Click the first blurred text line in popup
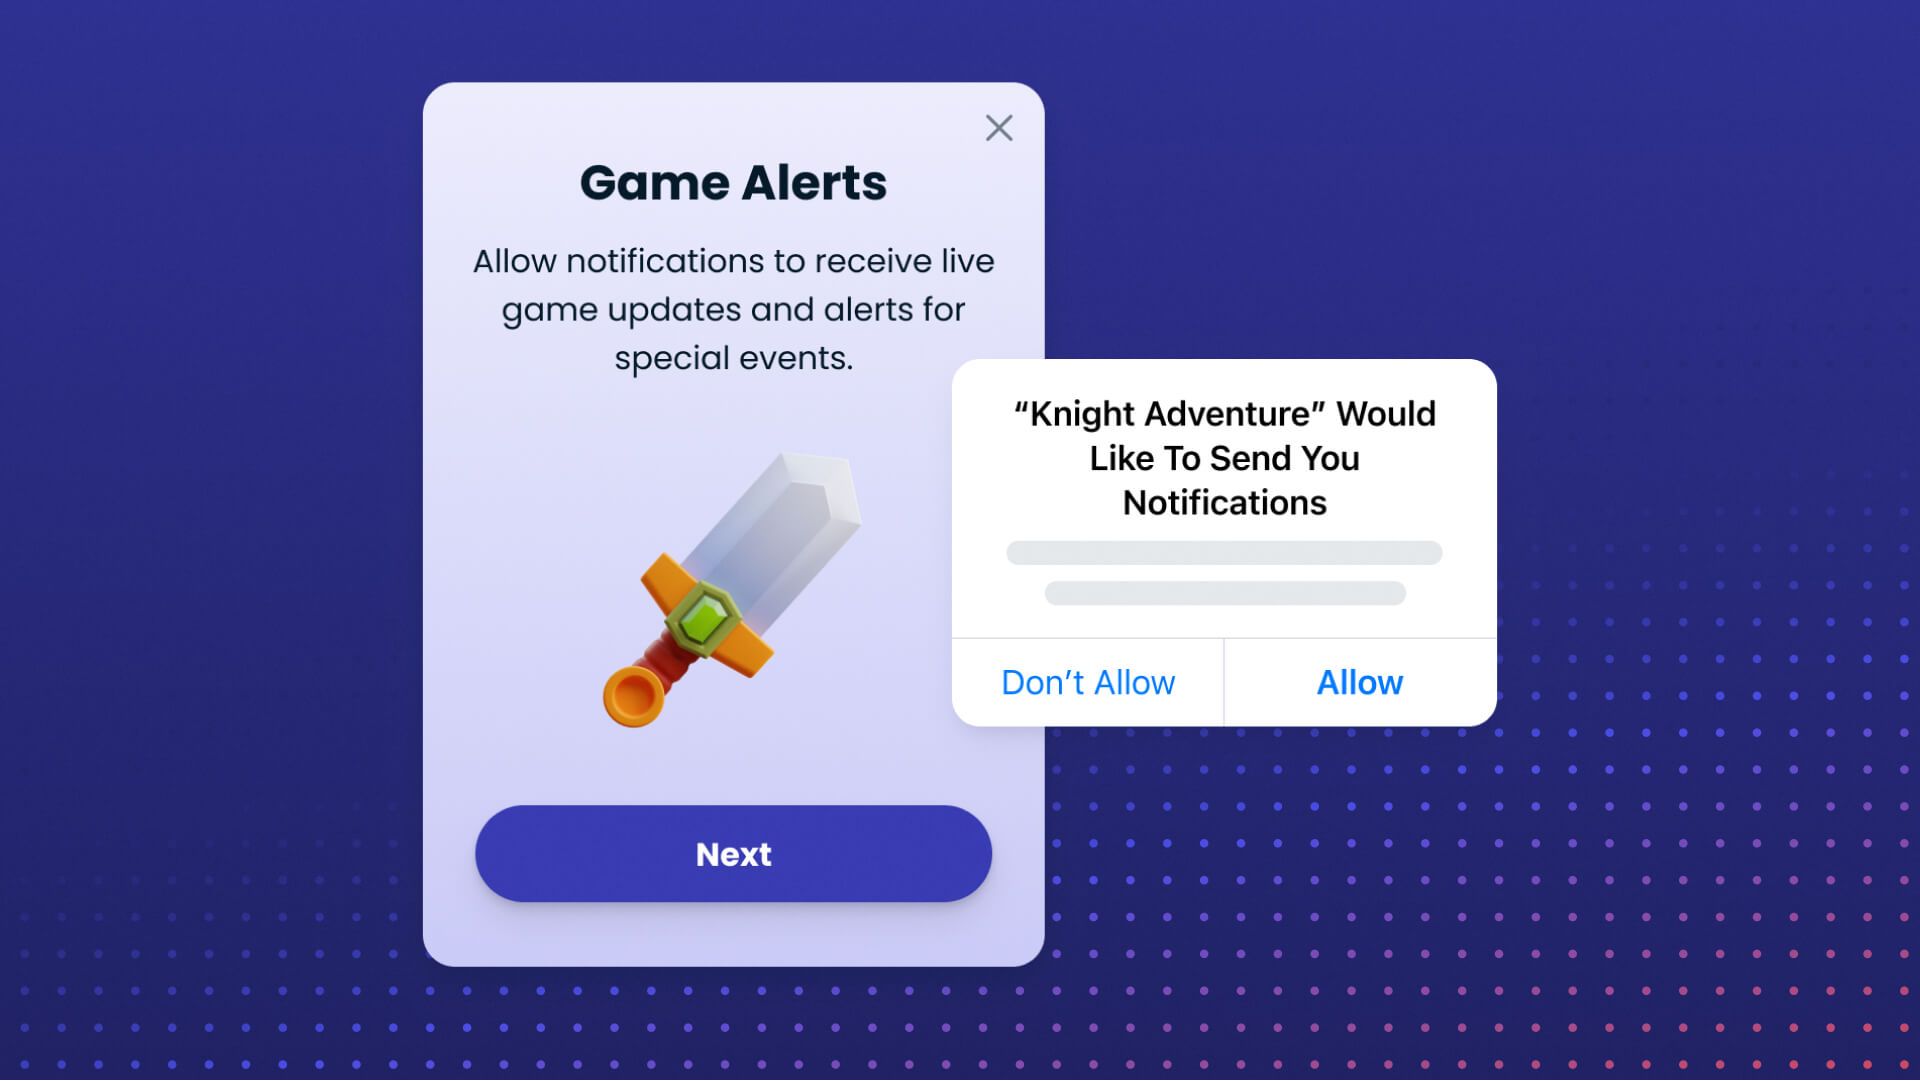 coord(1224,554)
